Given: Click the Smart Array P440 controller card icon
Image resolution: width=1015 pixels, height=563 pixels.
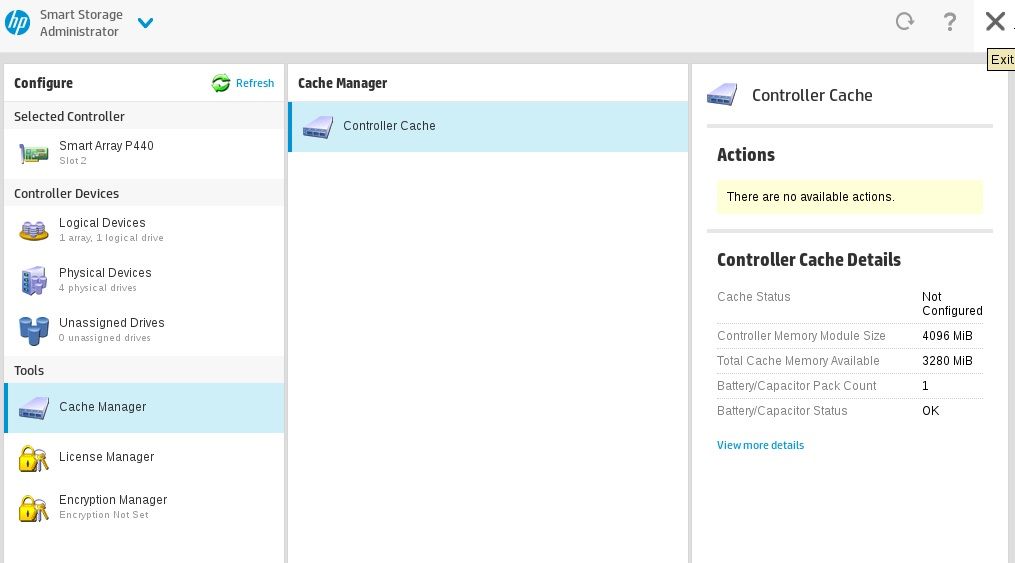Looking at the screenshot, I should [34, 153].
